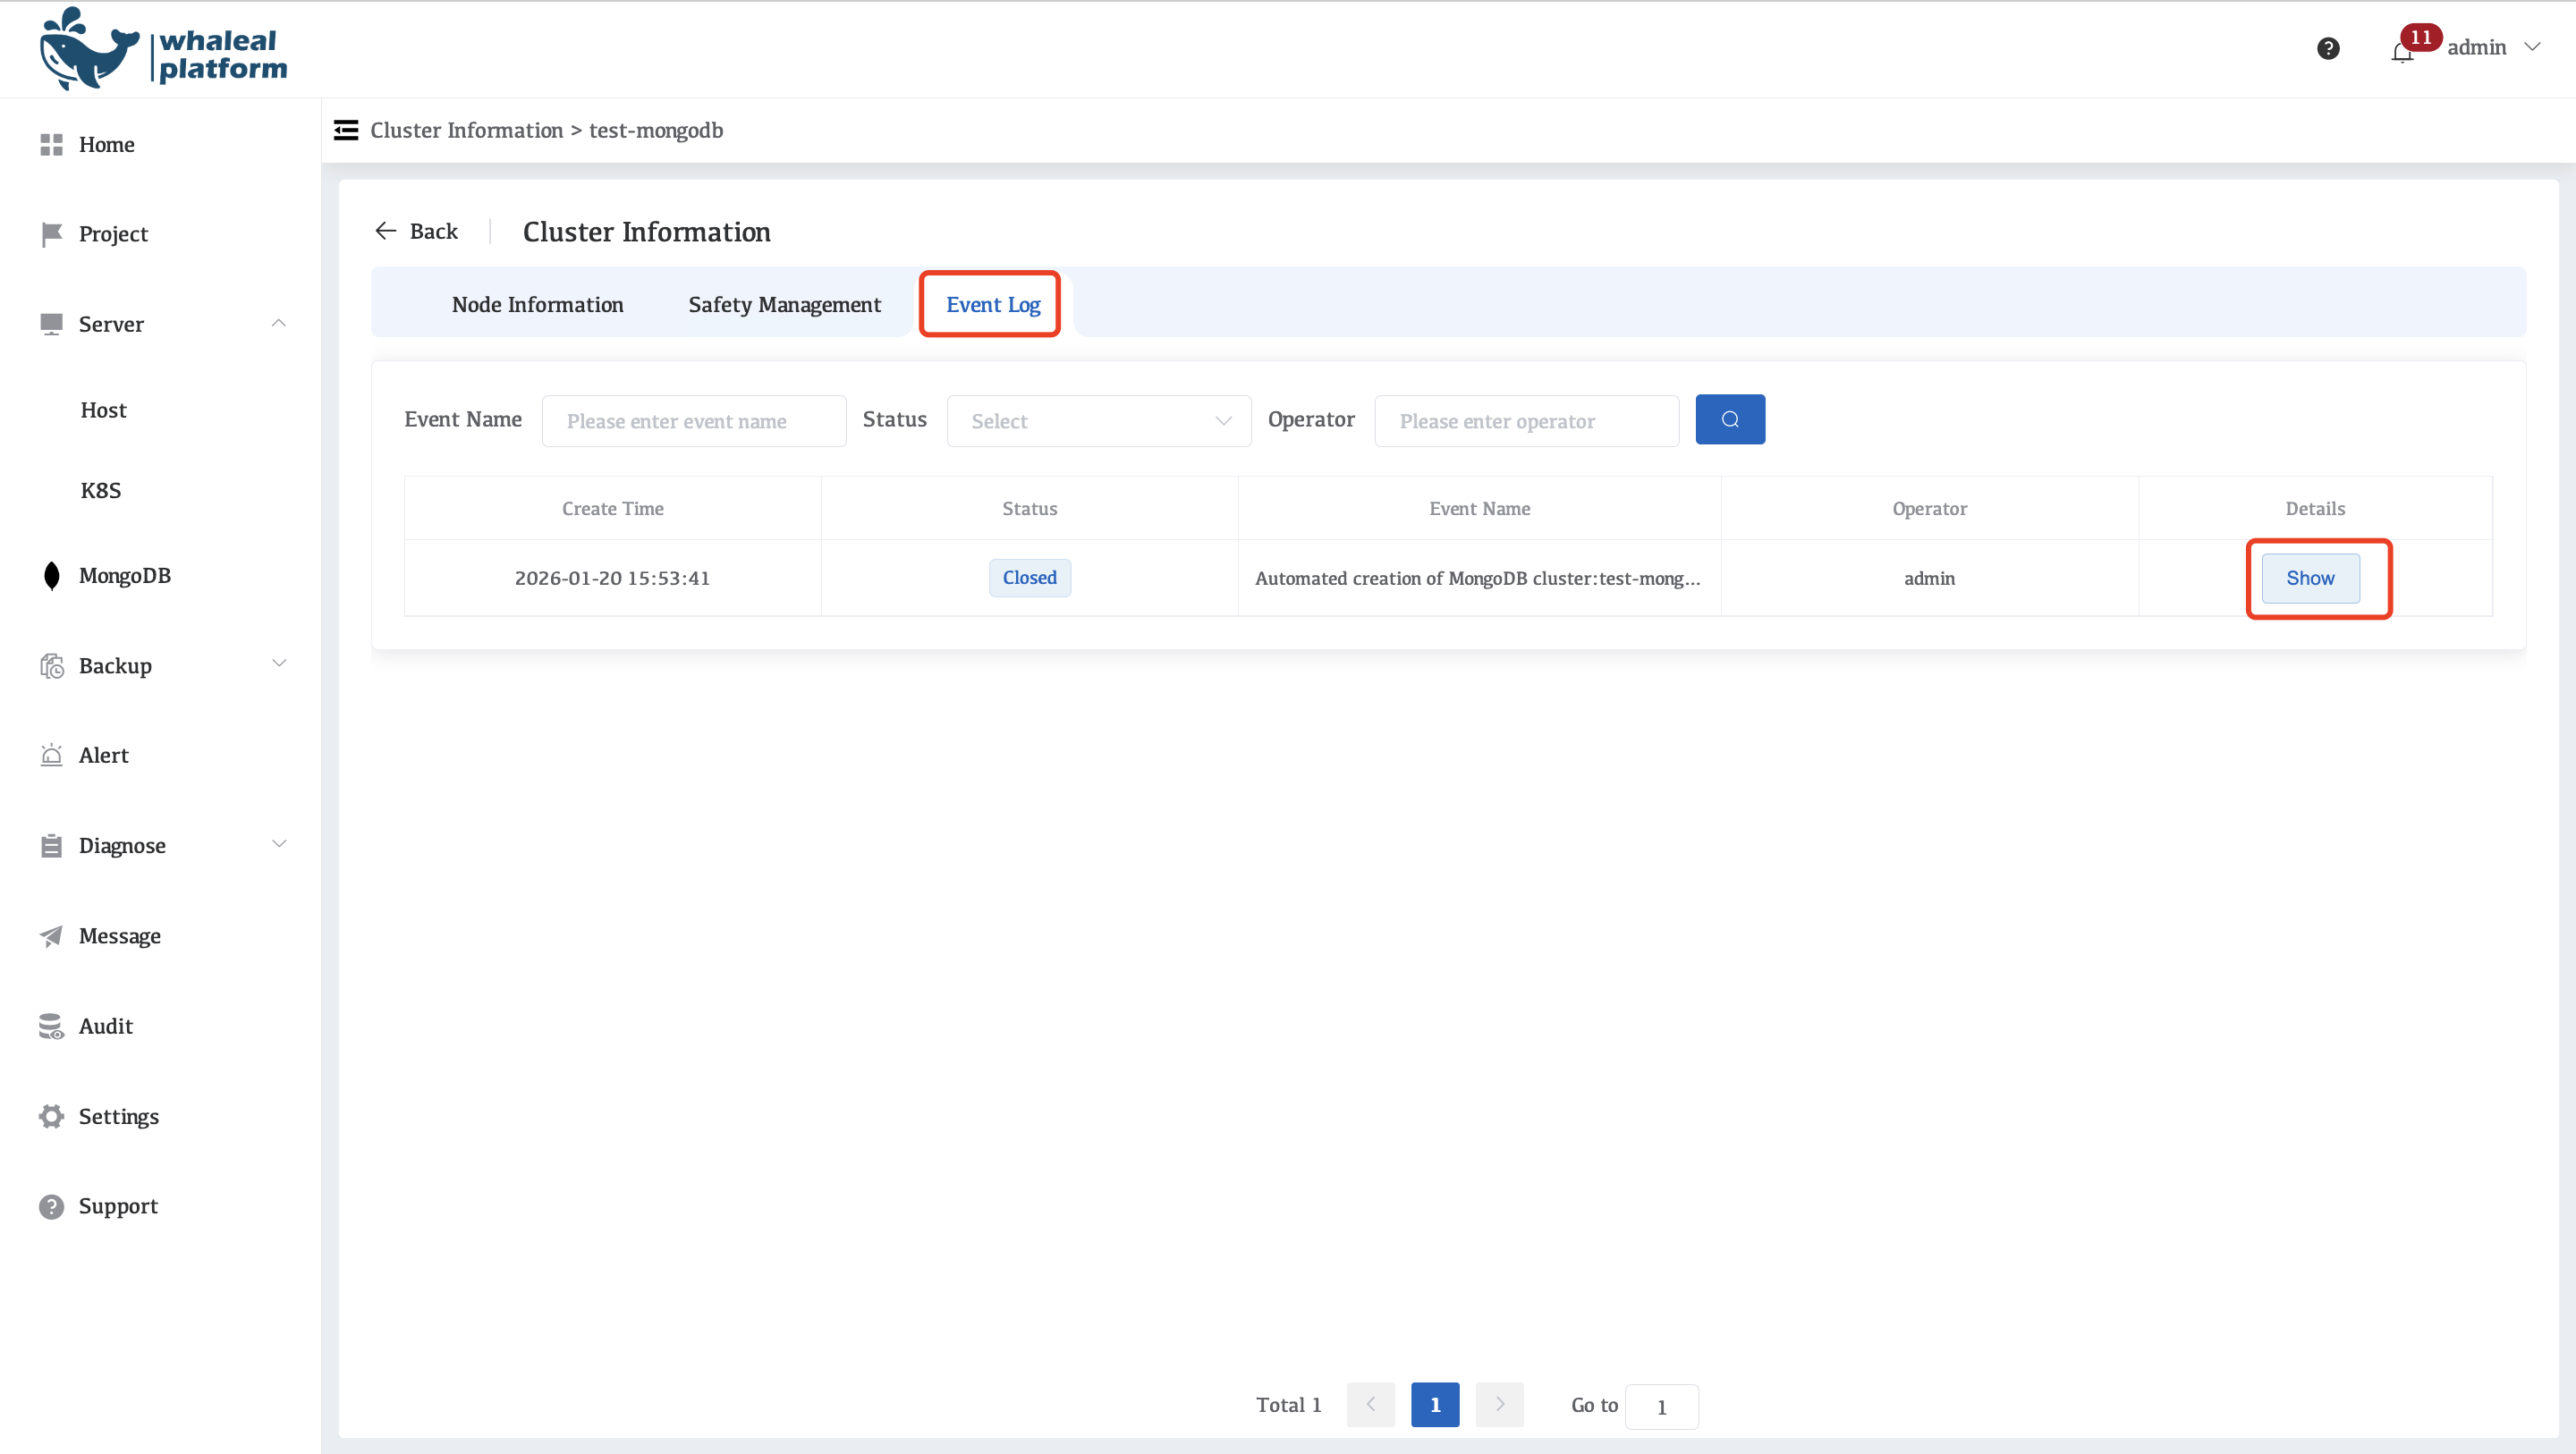Open the Status select dropdown

(1098, 421)
